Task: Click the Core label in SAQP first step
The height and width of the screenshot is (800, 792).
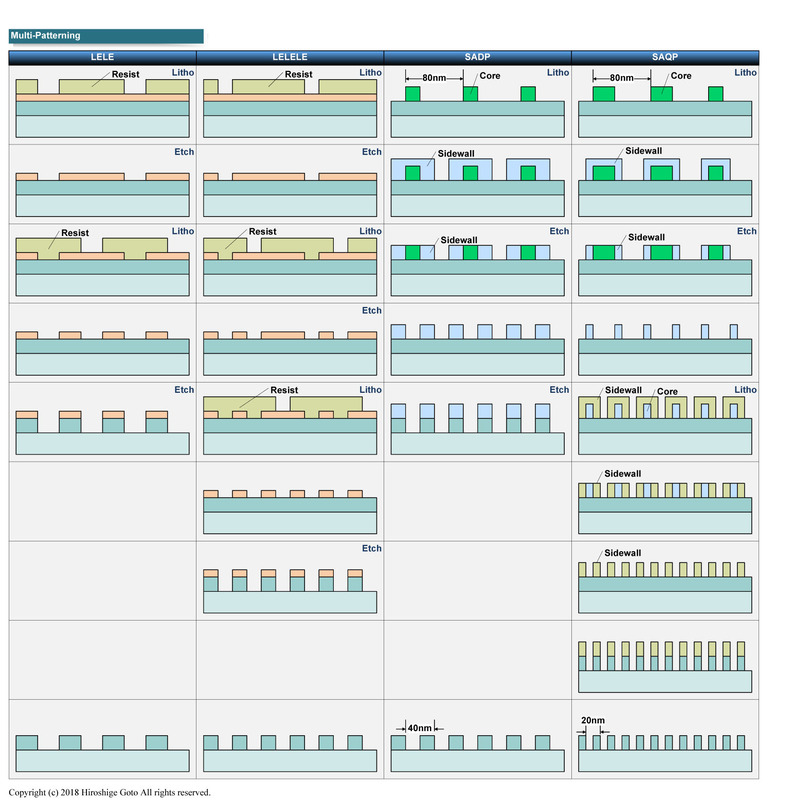Action: tap(681, 76)
